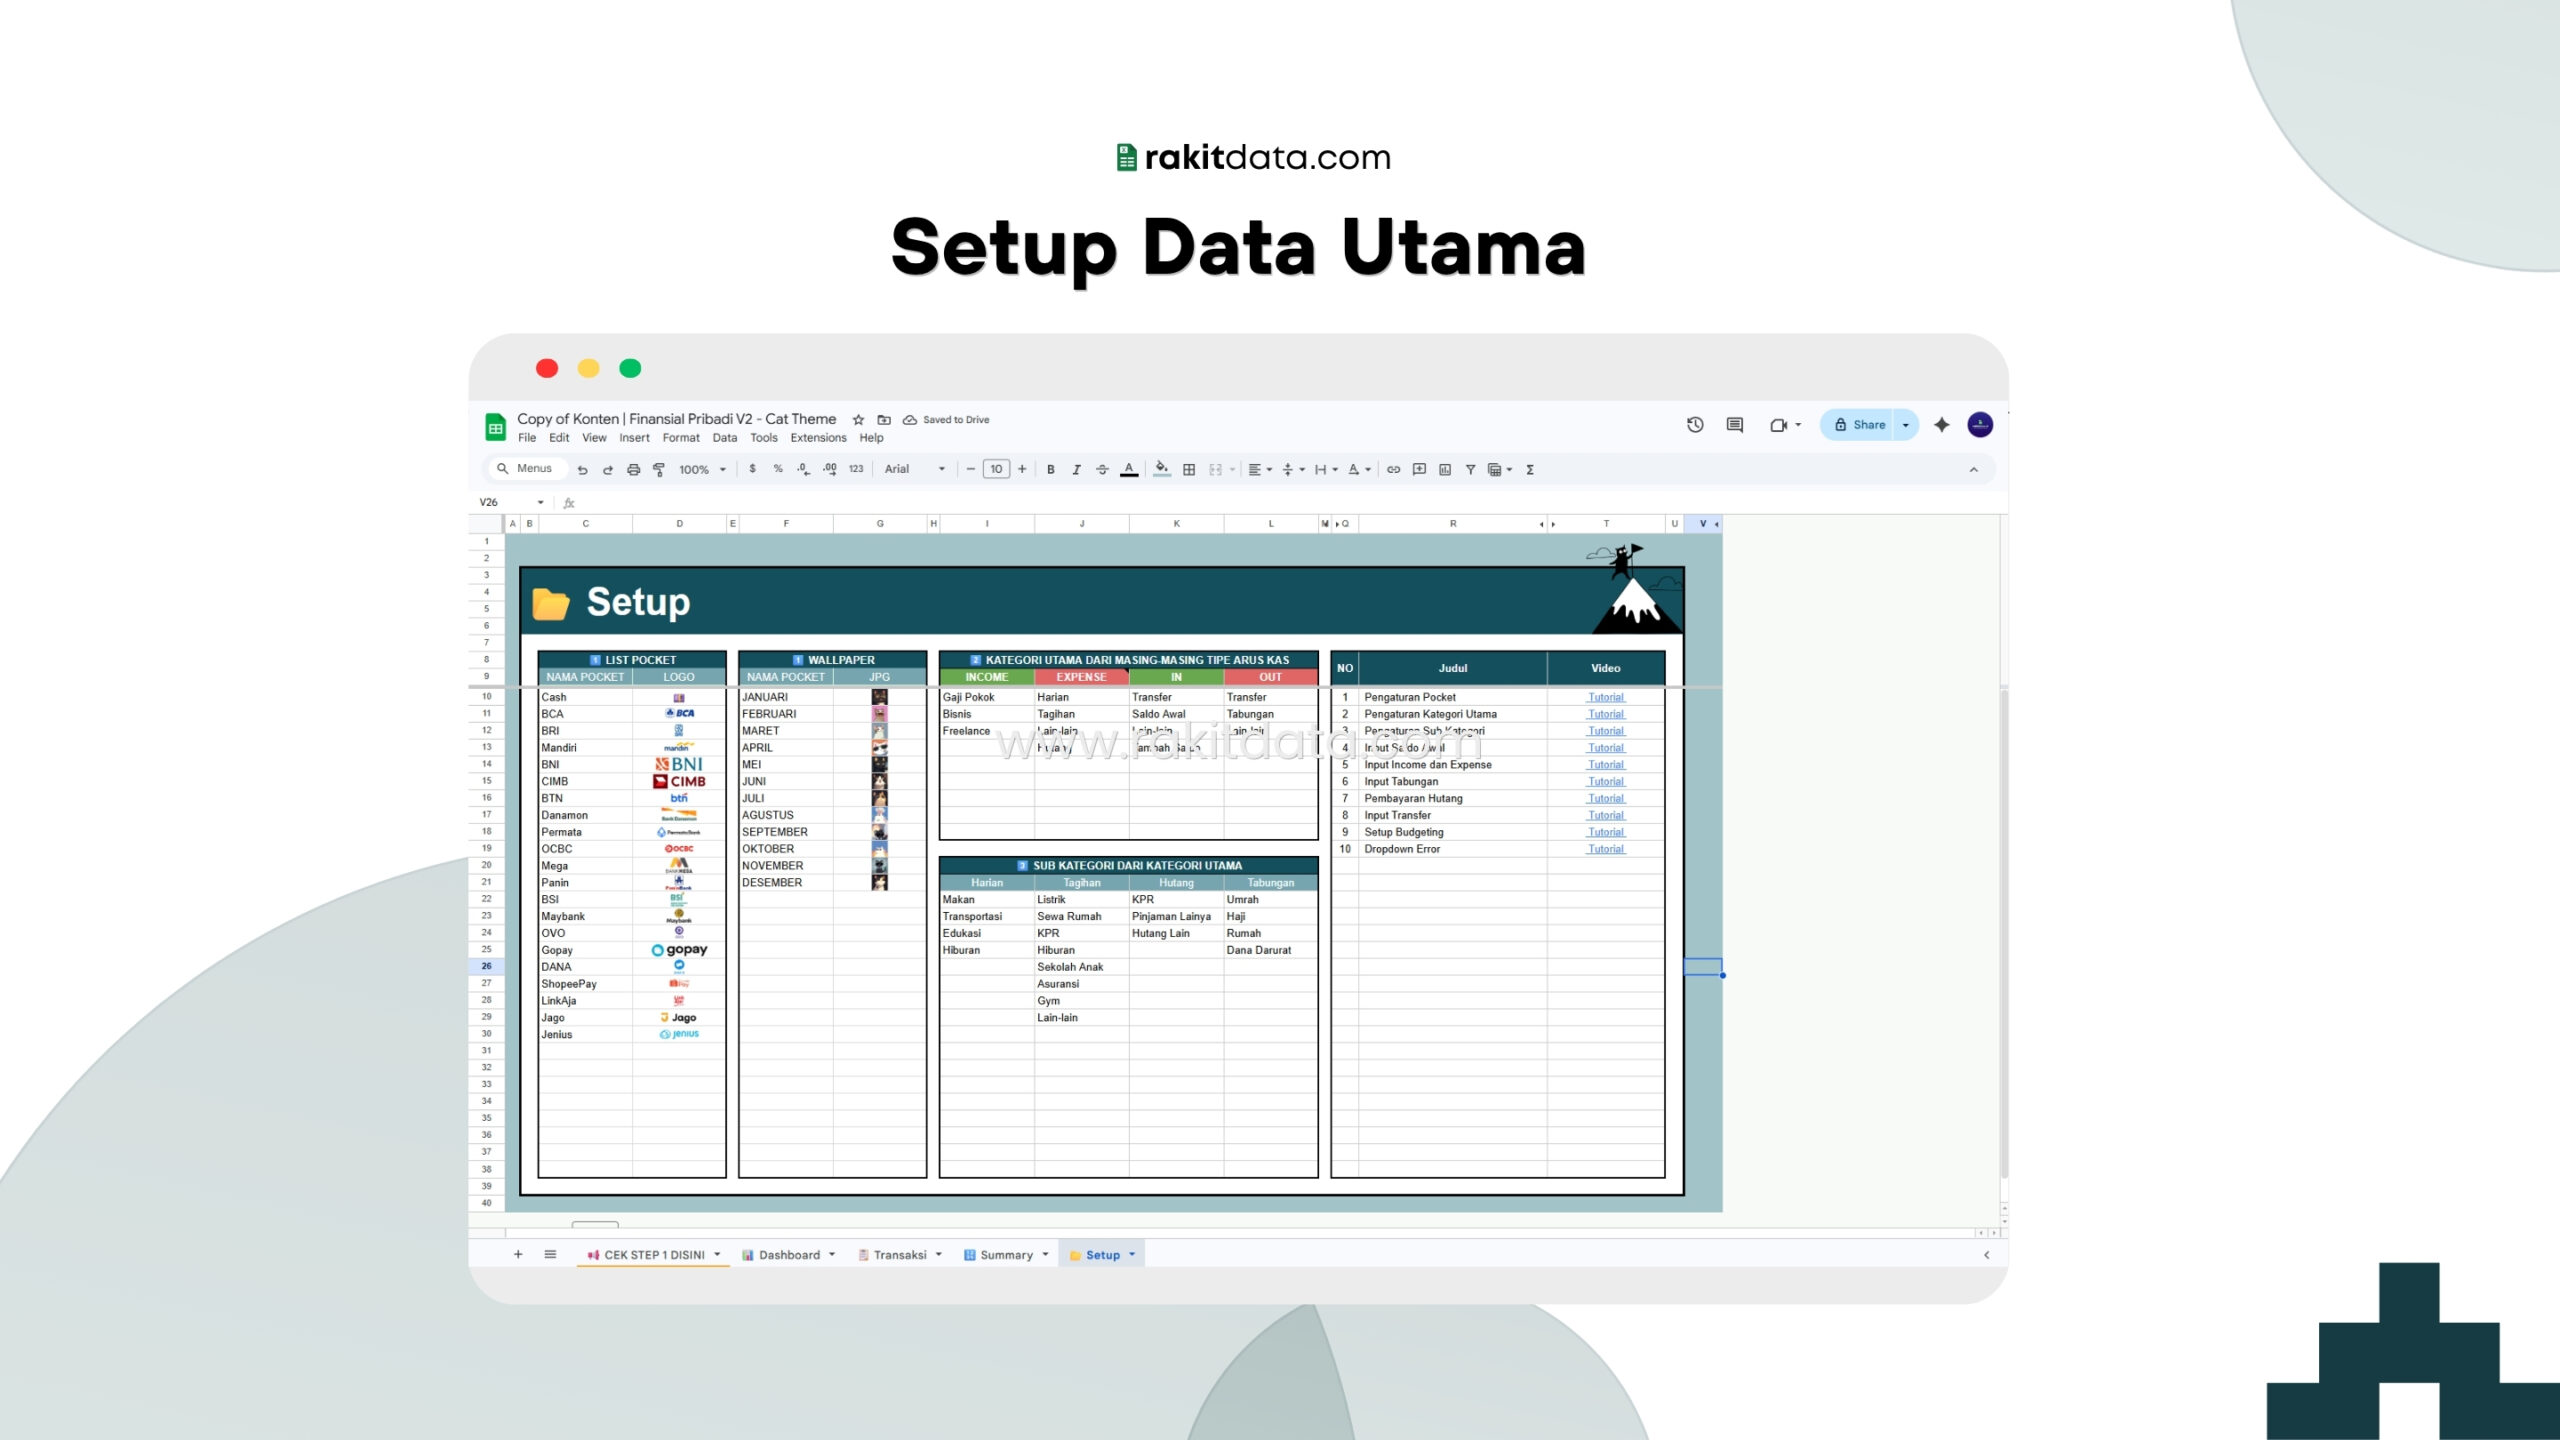Open the text rotation dropdown
Viewport: 2560px width, 1440px height.
(x=1359, y=469)
